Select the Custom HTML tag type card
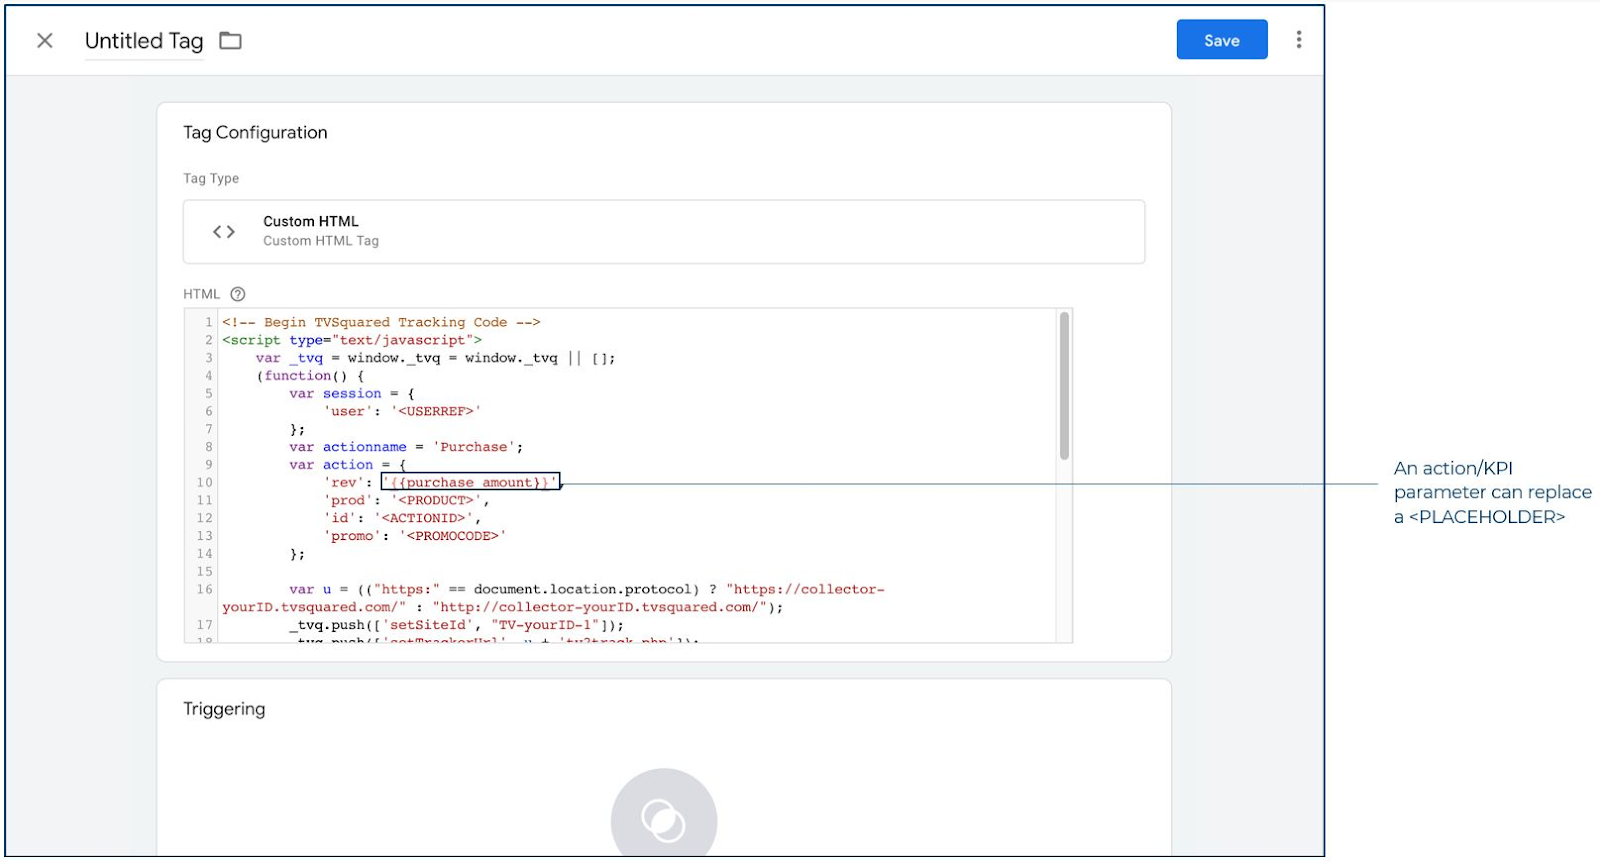This screenshot has width=1600, height=862. click(663, 232)
